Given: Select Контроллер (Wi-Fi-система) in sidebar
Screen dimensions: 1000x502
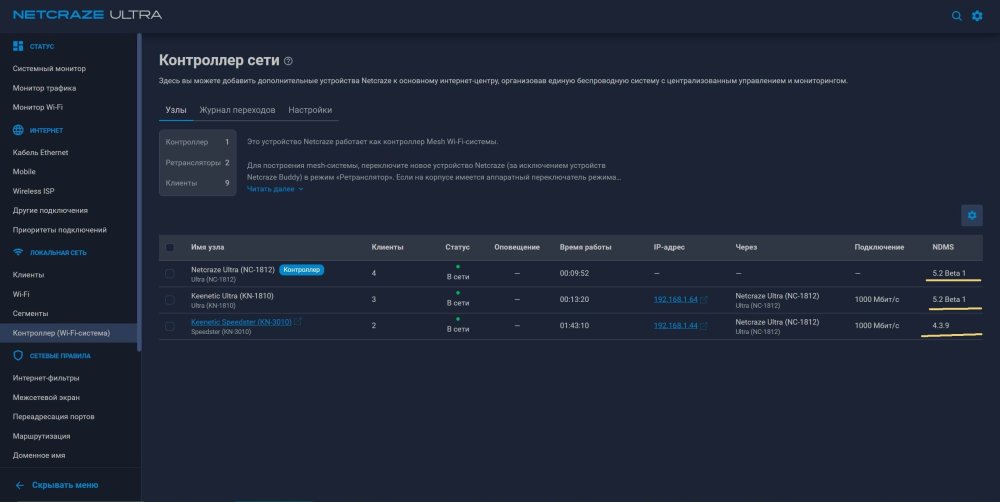Looking at the screenshot, I should coord(68,333).
